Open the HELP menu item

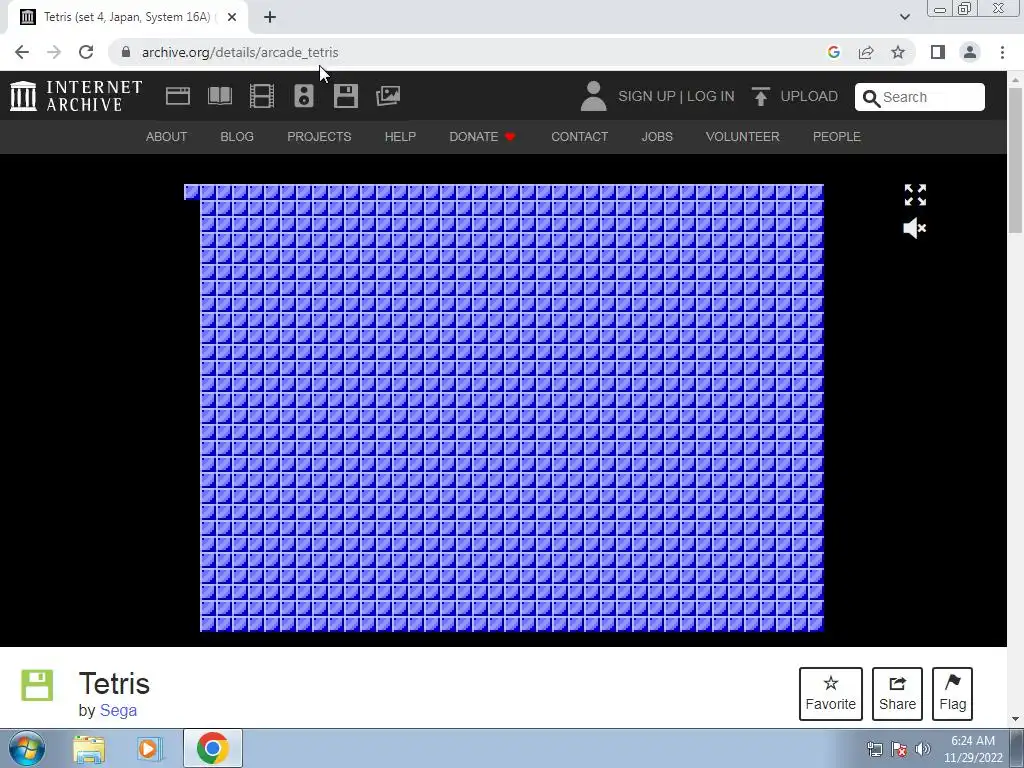pyautogui.click(x=400, y=136)
